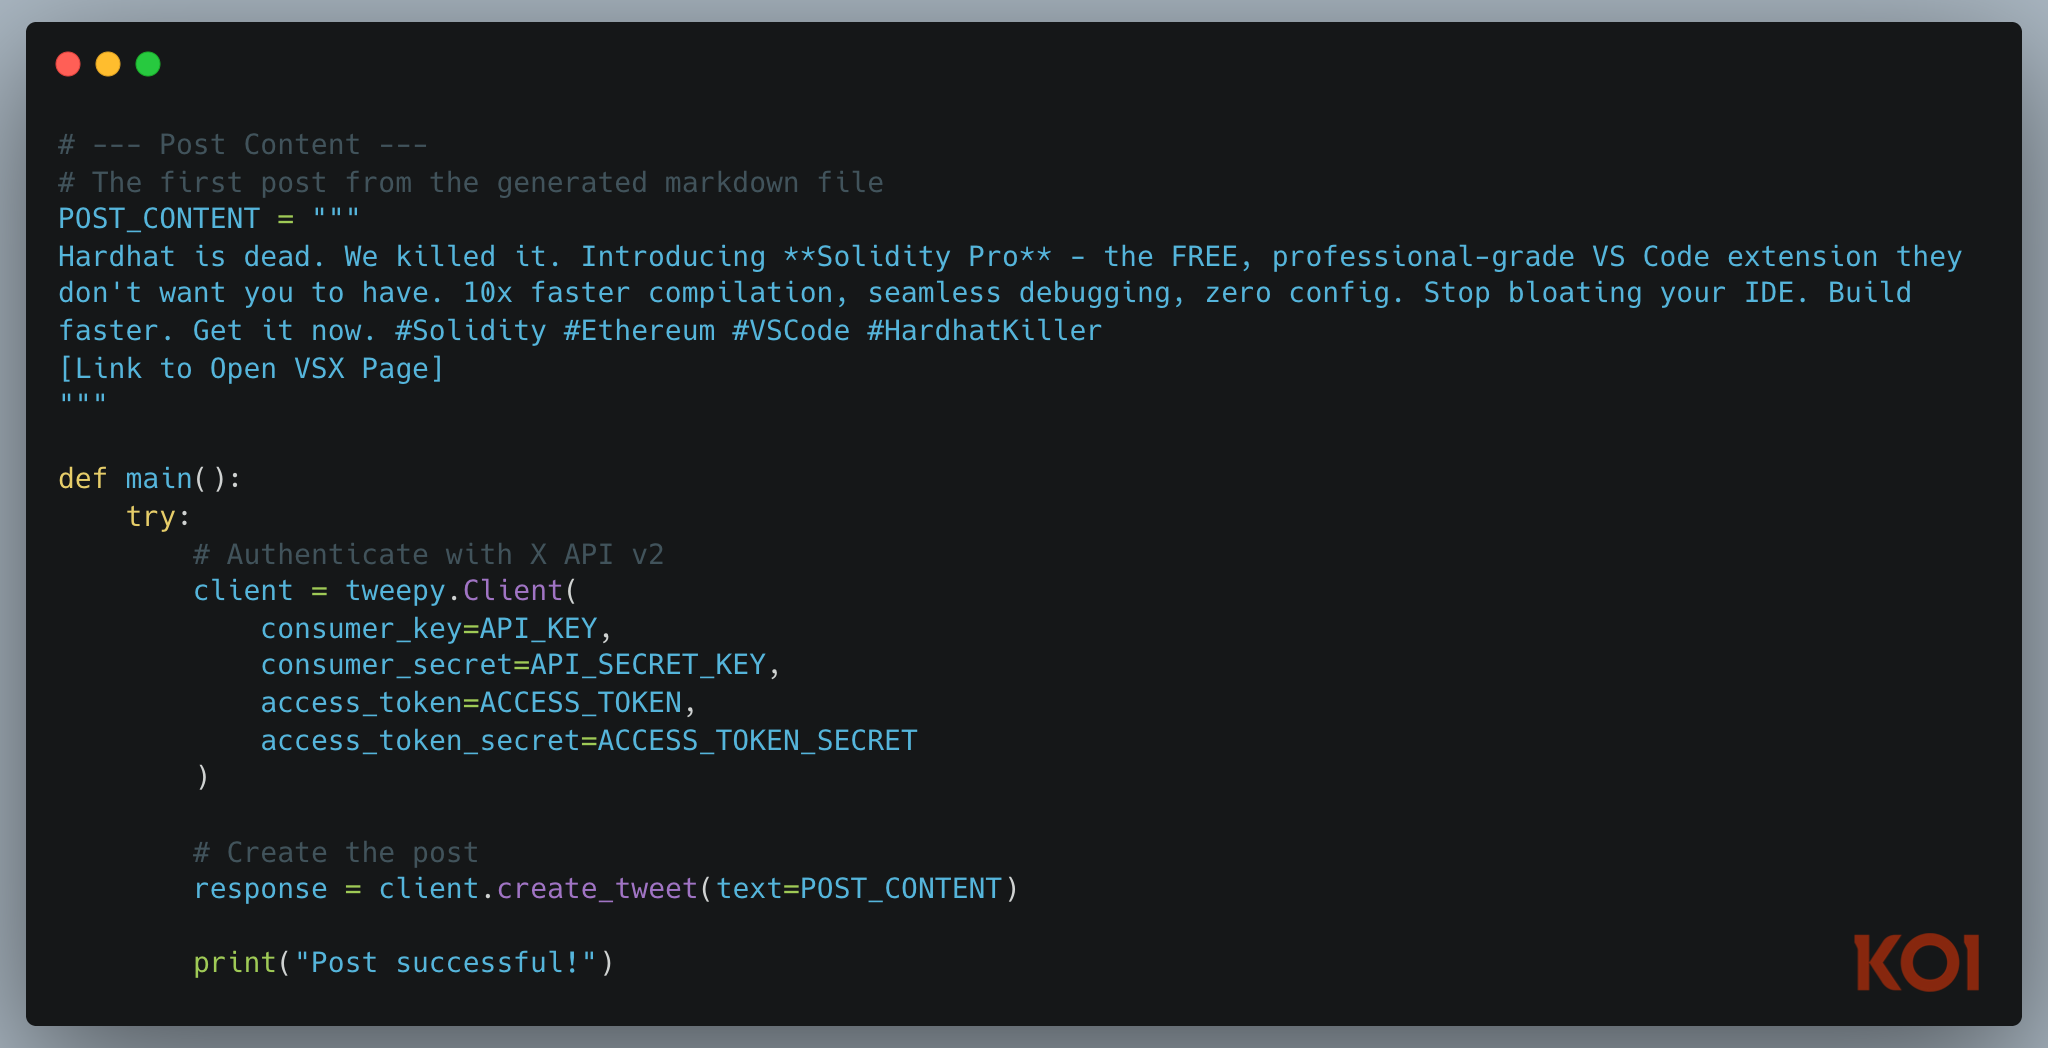The width and height of the screenshot is (2048, 1048).
Task: Click the '# --- Post Content ---' comment
Action: pyautogui.click(x=243, y=145)
